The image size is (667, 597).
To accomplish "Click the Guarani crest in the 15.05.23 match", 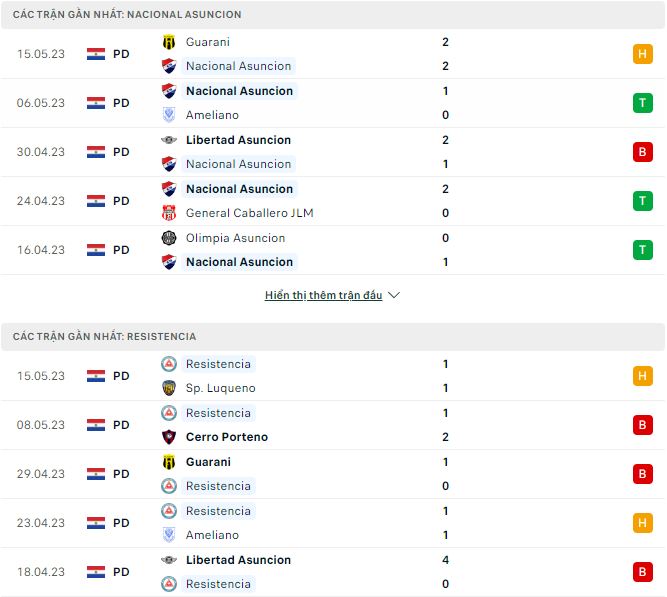I will 168,42.
